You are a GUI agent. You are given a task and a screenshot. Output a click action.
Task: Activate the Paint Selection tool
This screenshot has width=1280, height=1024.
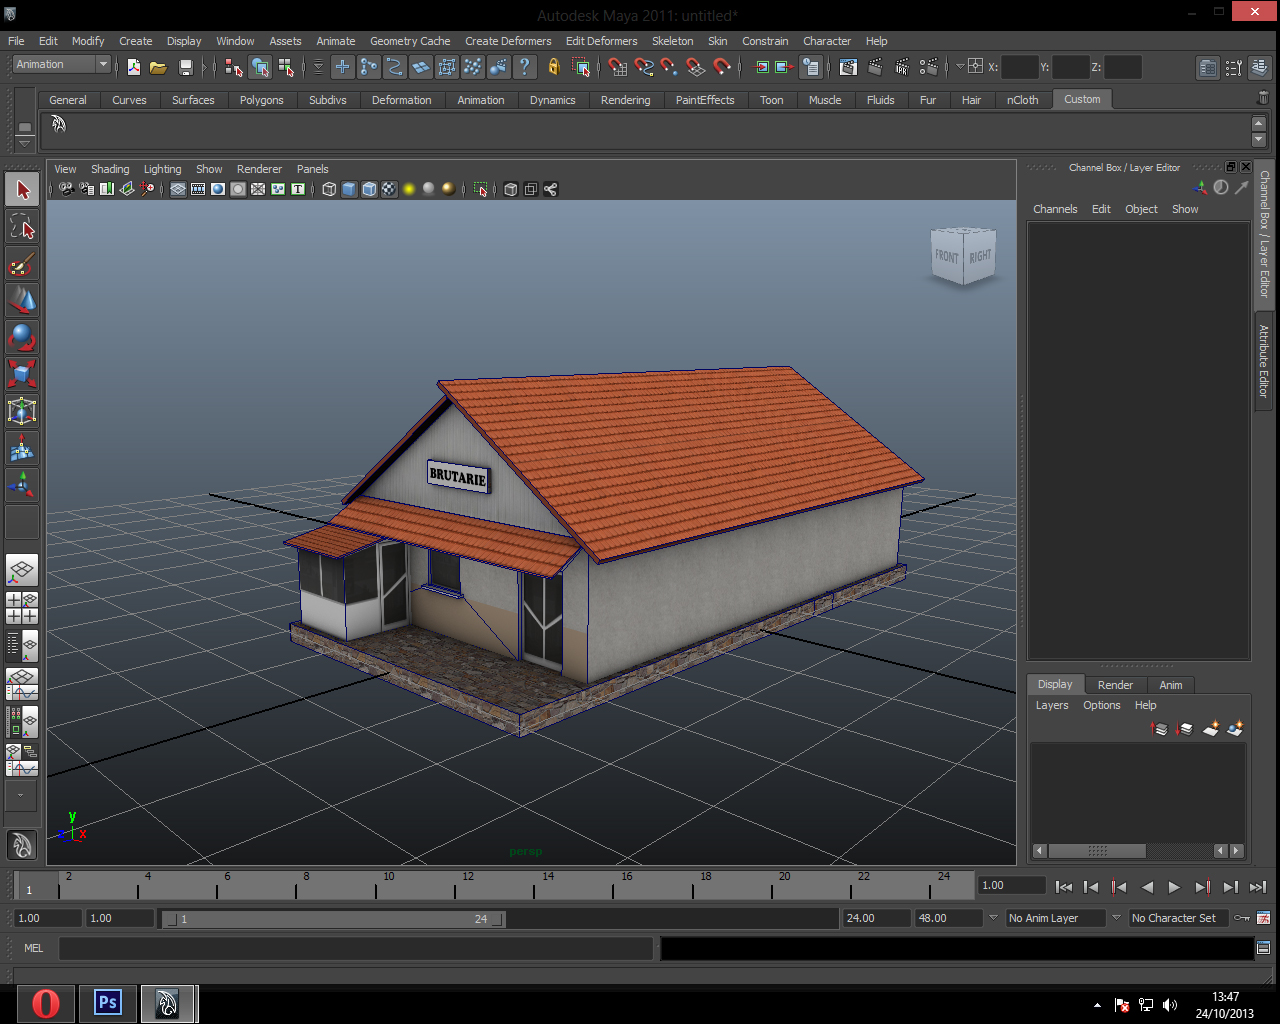pyautogui.click(x=22, y=264)
